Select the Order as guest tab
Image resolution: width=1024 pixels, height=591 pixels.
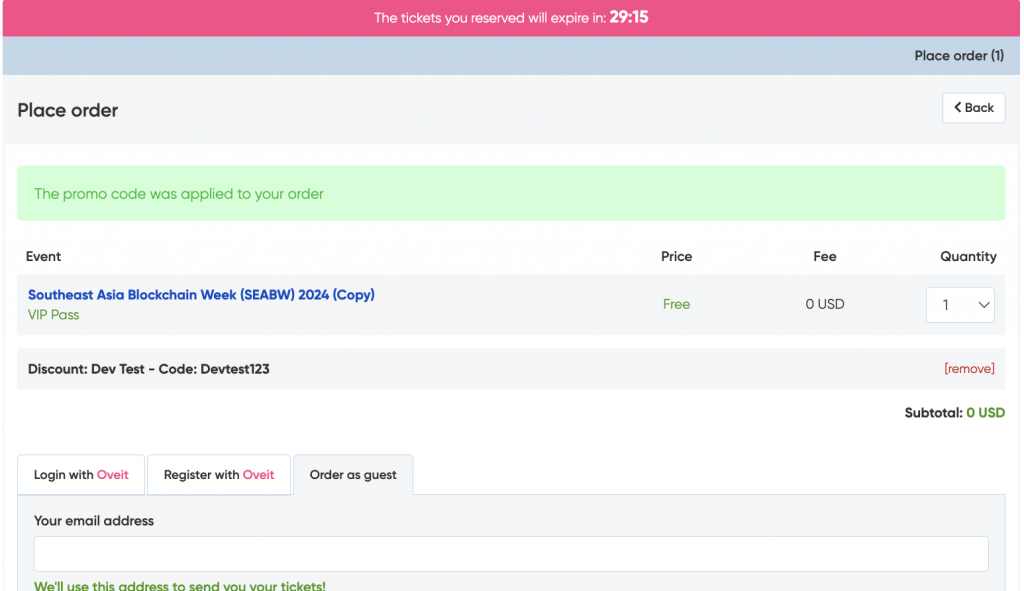pos(352,474)
